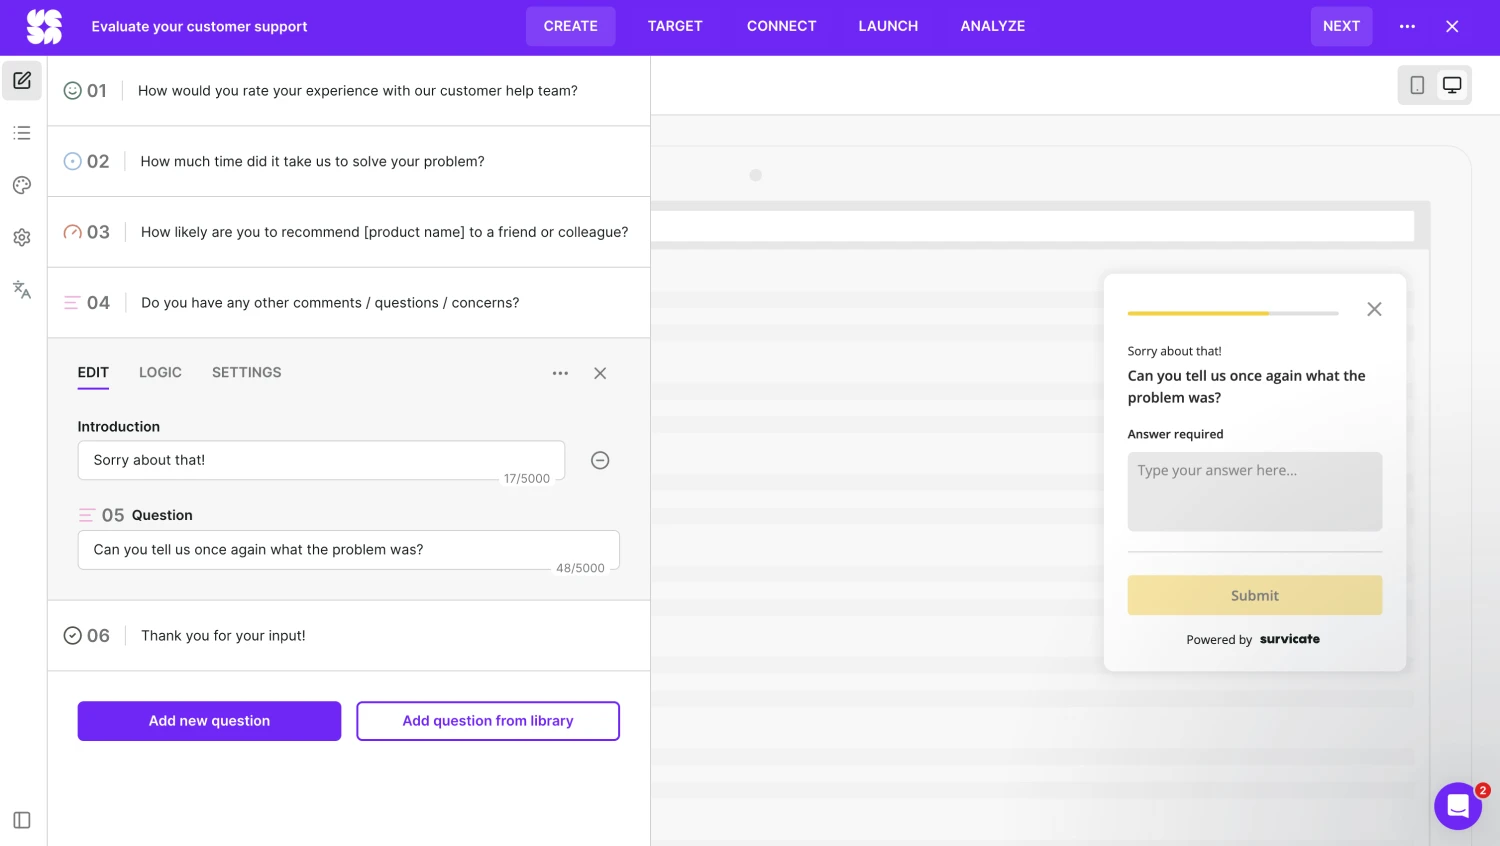The height and width of the screenshot is (846, 1500).
Task: Click Add question from library button
Action: [x=488, y=721]
